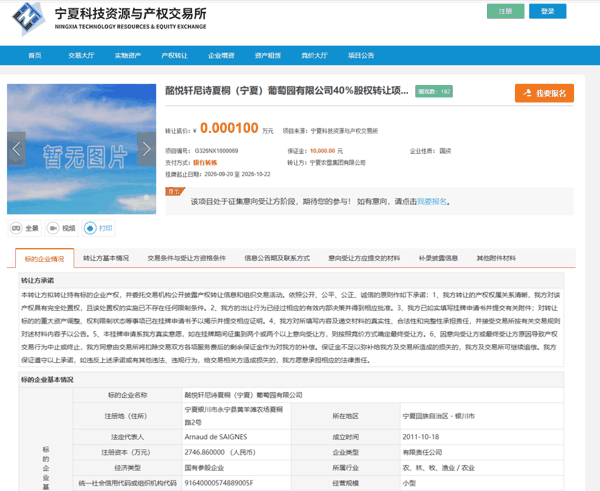Click the 我要报名 orange sign-up button
Image resolution: width=600 pixels, height=491 pixels.
click(x=544, y=93)
